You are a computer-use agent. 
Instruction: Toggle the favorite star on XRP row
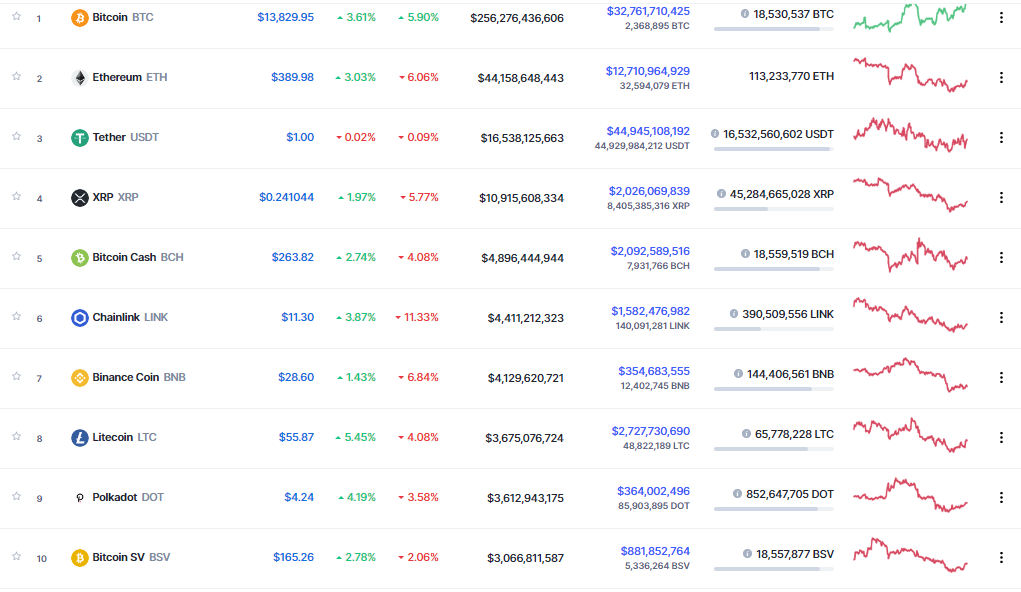[16, 196]
